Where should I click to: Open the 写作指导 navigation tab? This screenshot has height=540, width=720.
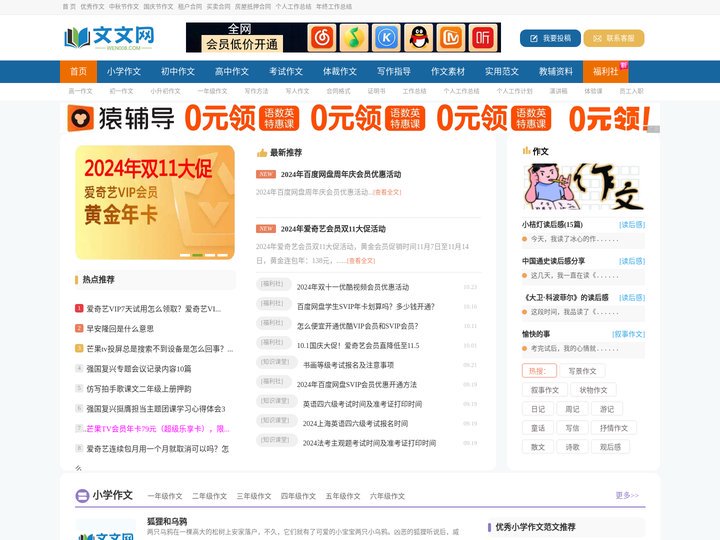coord(394,71)
